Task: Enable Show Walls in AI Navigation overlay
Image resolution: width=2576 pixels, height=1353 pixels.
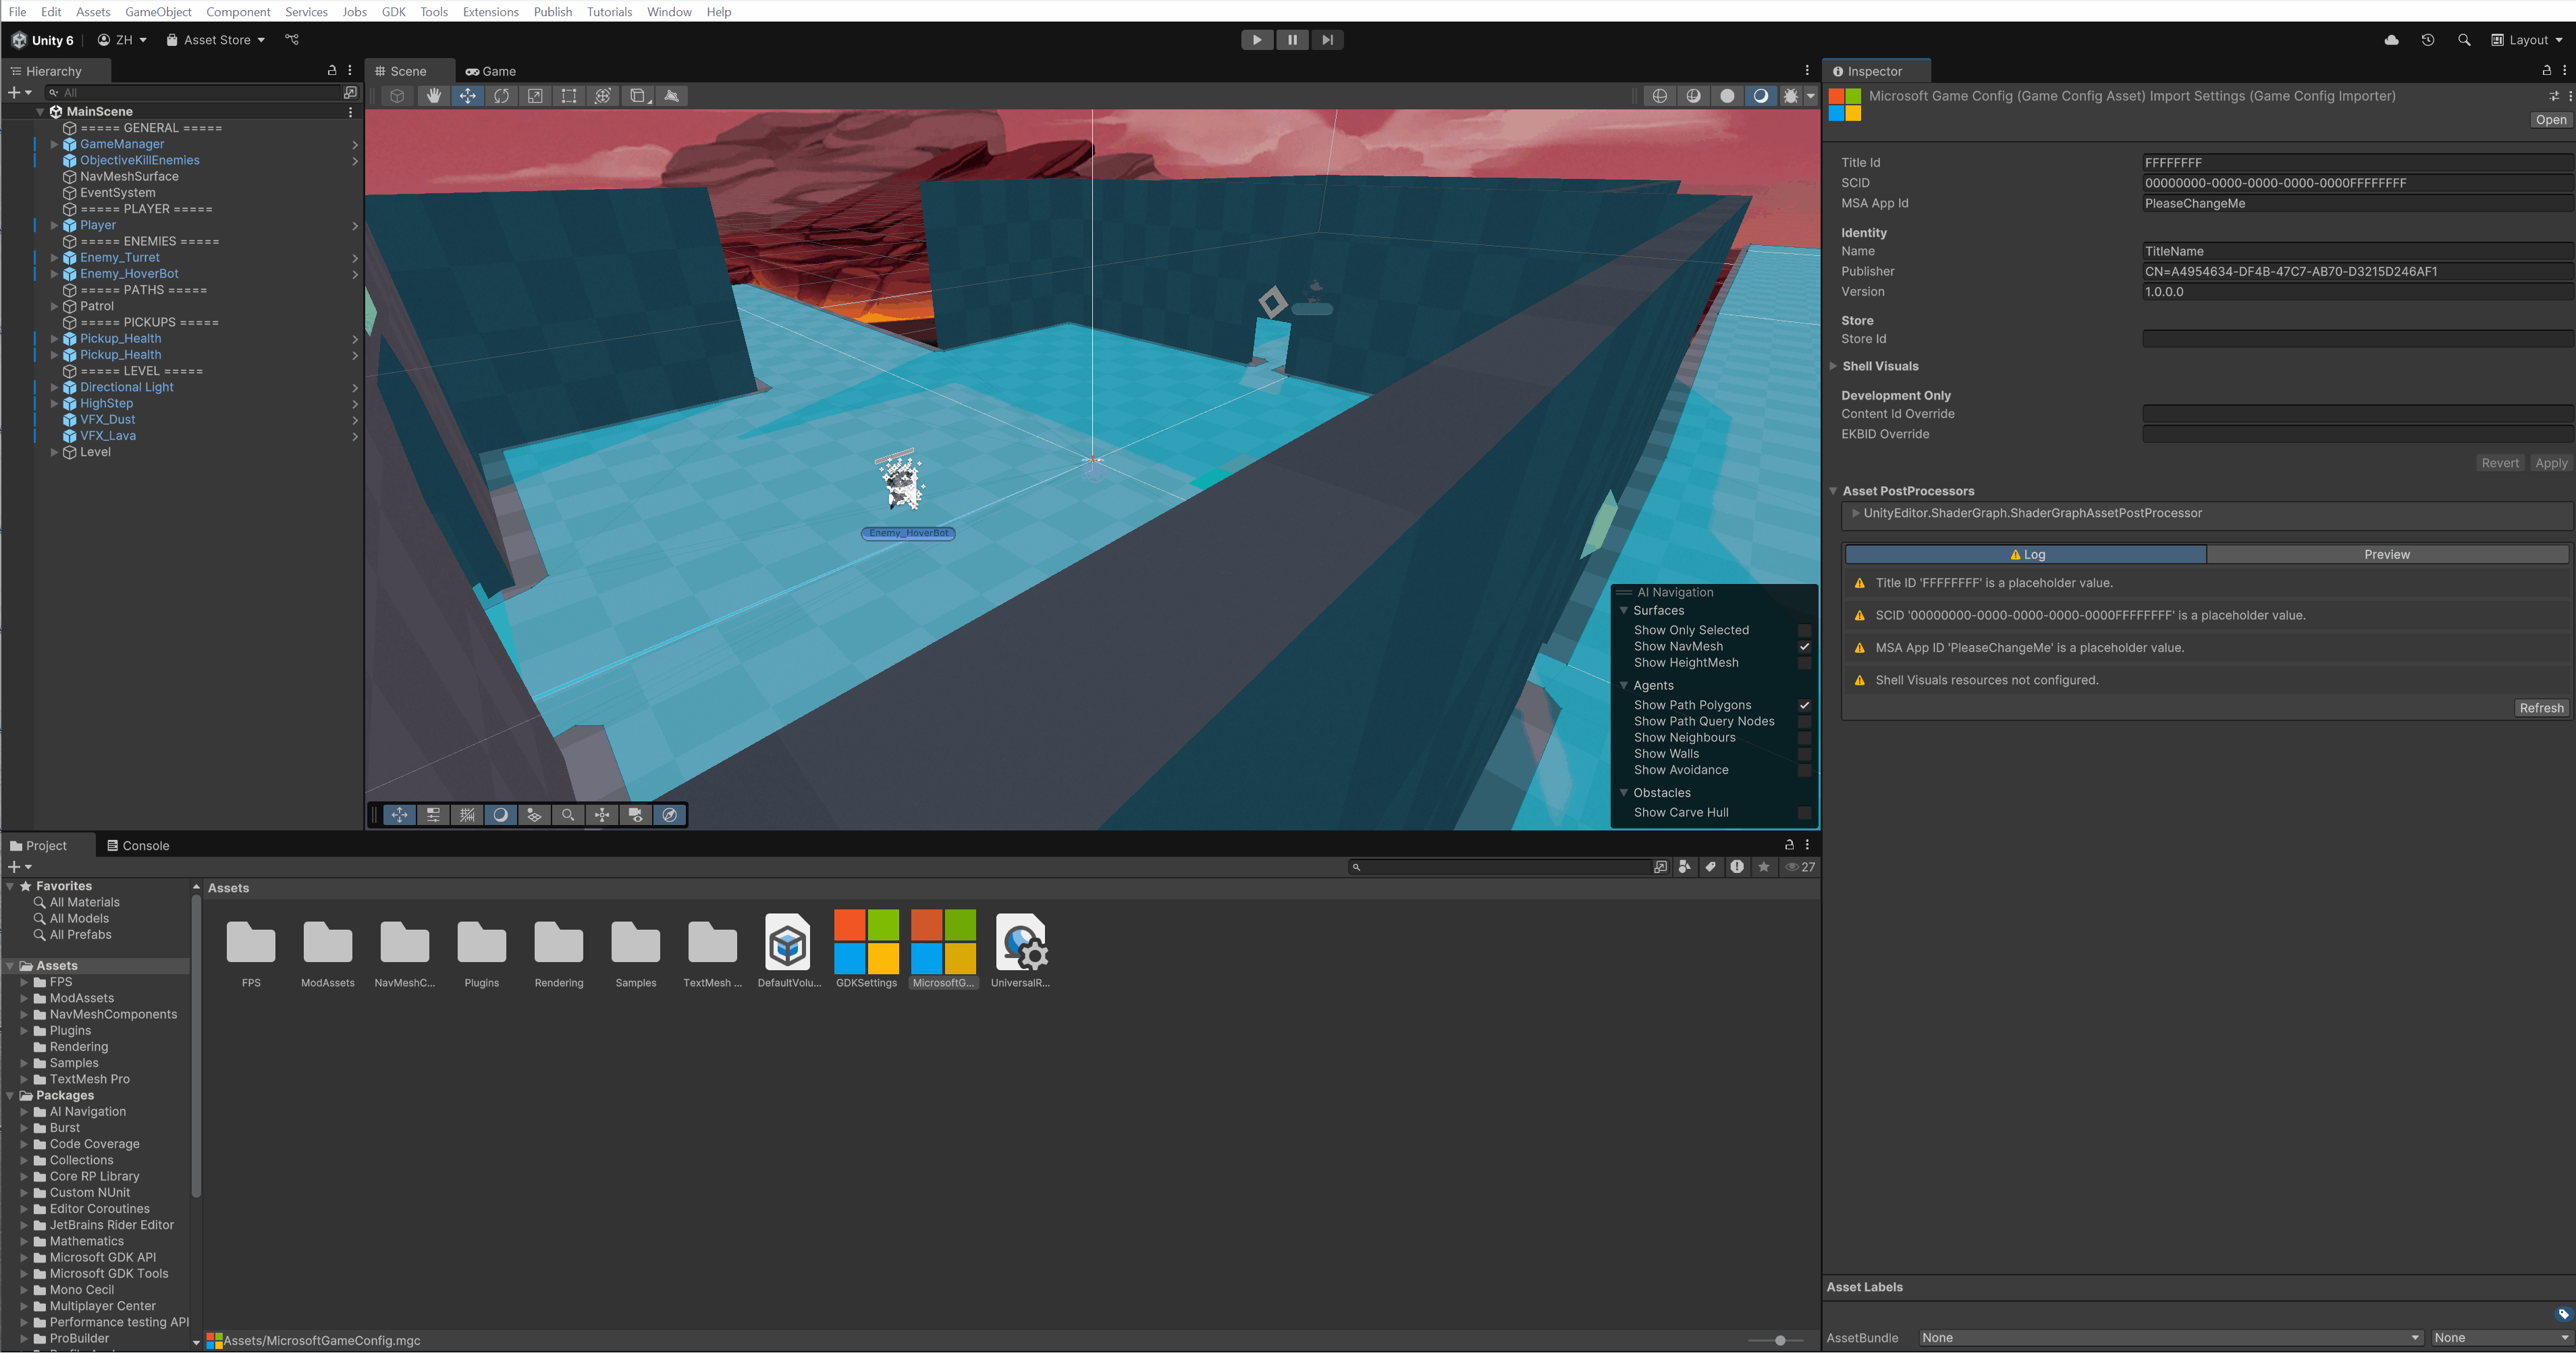Action: (1805, 753)
